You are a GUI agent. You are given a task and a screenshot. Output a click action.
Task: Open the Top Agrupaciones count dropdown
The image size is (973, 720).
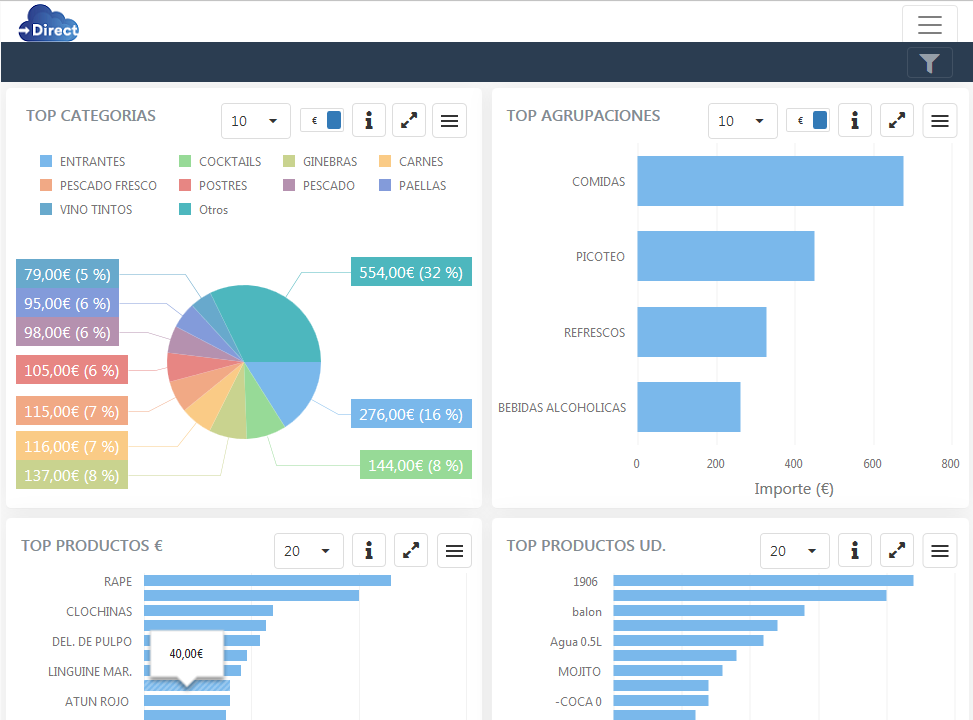[x=742, y=121]
